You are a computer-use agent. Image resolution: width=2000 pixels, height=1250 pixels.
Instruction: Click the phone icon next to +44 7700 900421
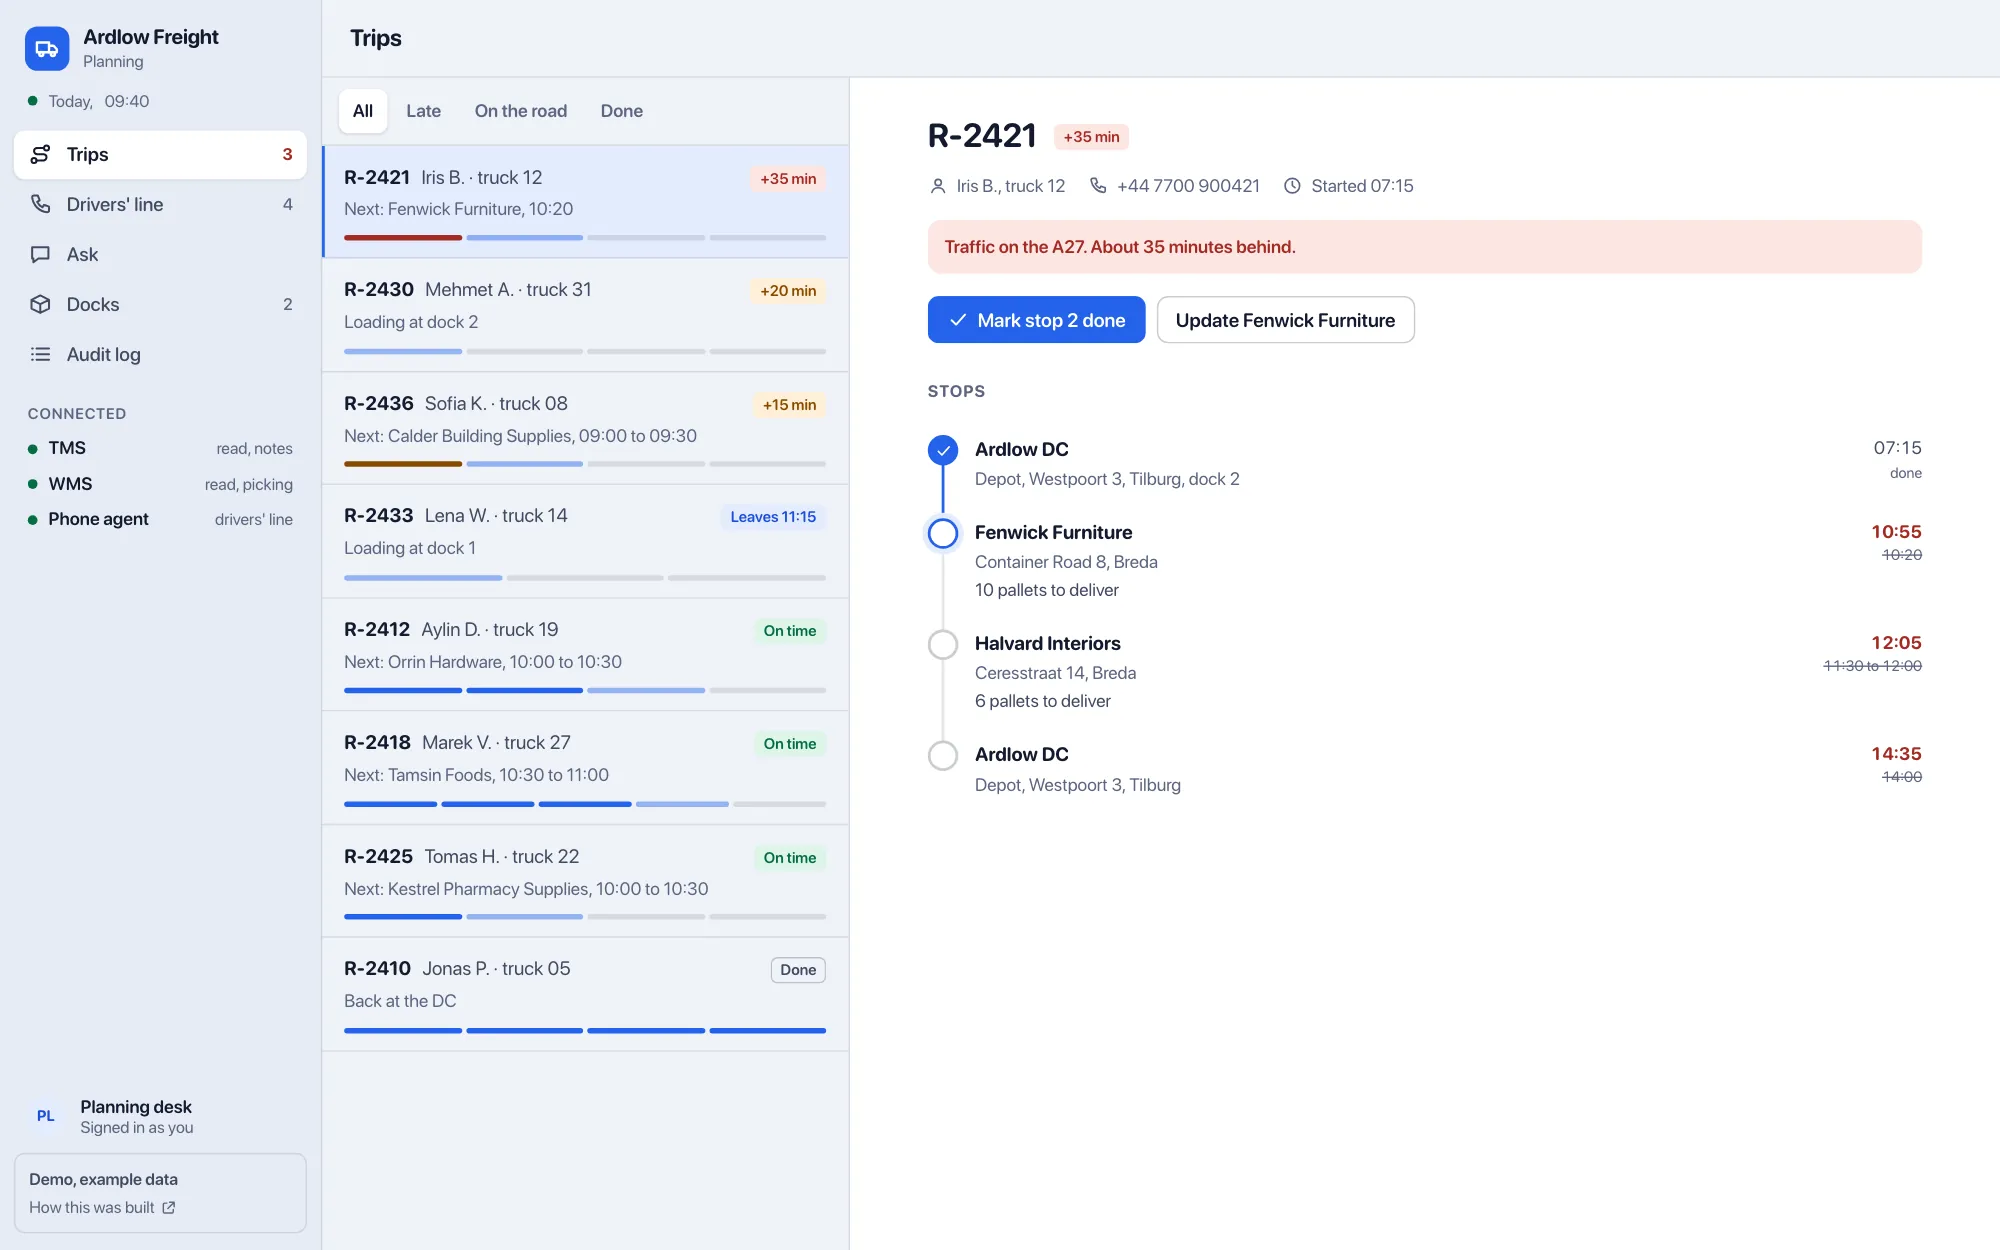[1098, 186]
